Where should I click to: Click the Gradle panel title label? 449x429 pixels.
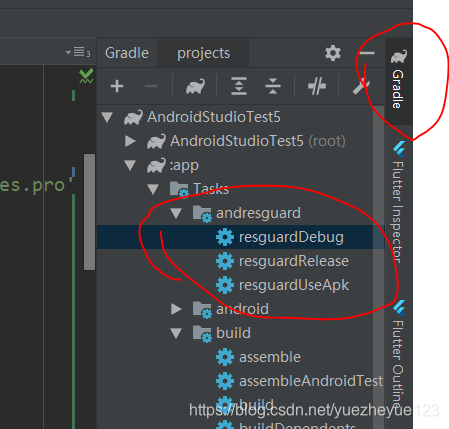point(127,53)
